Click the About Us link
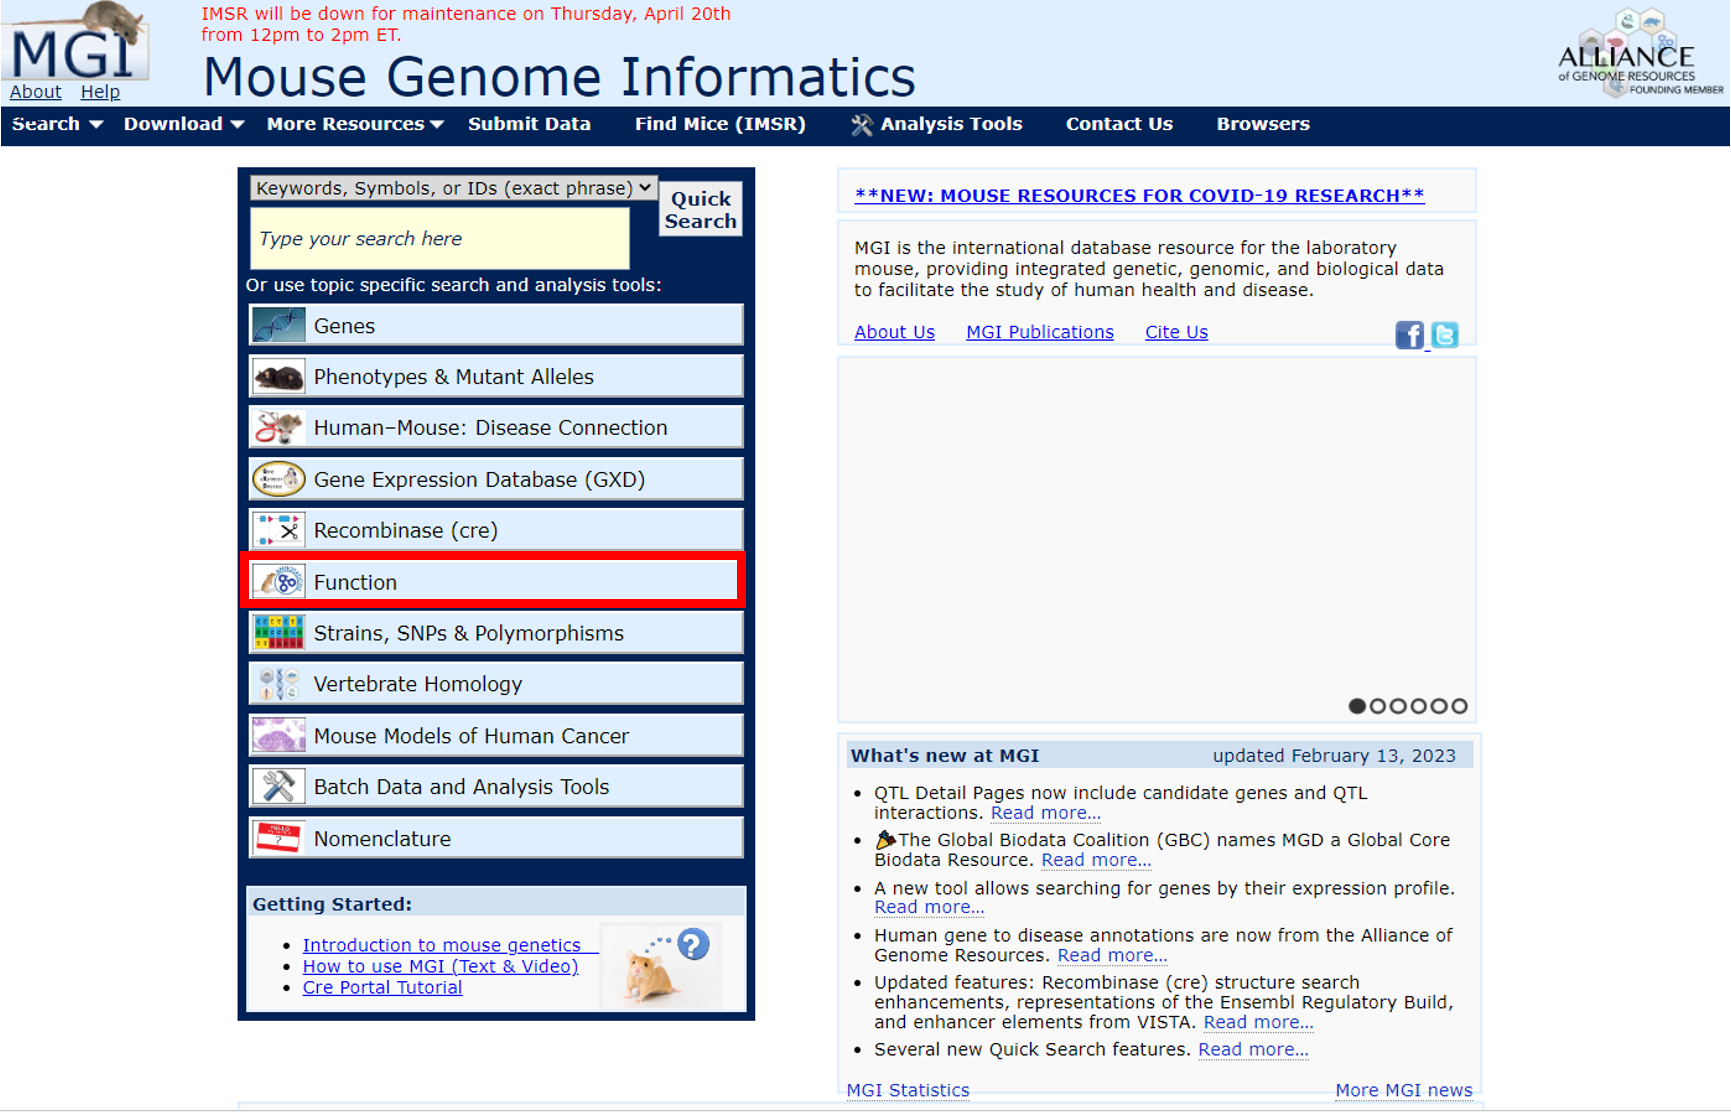 894,332
